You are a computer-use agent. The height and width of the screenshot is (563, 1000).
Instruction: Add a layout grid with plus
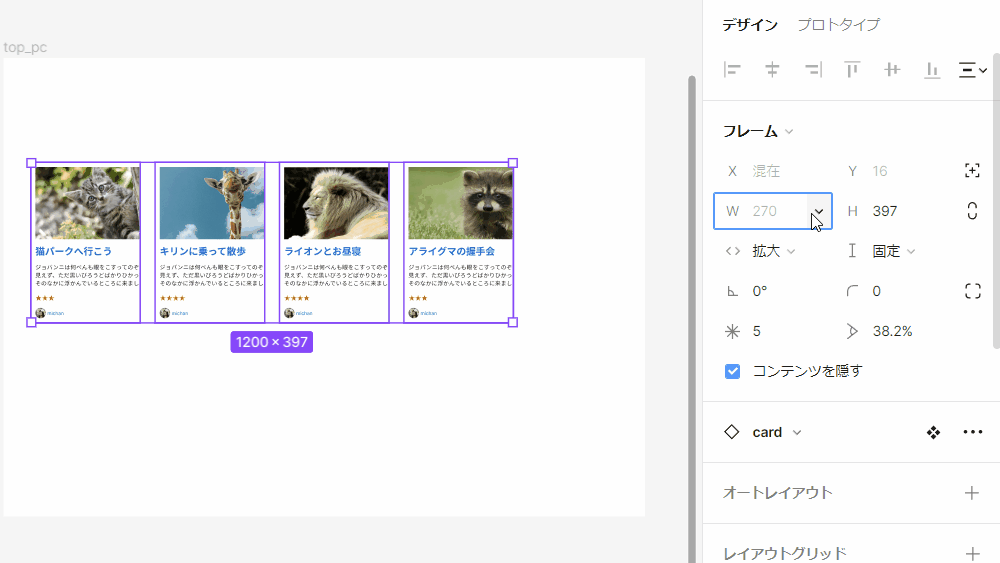pos(972,553)
